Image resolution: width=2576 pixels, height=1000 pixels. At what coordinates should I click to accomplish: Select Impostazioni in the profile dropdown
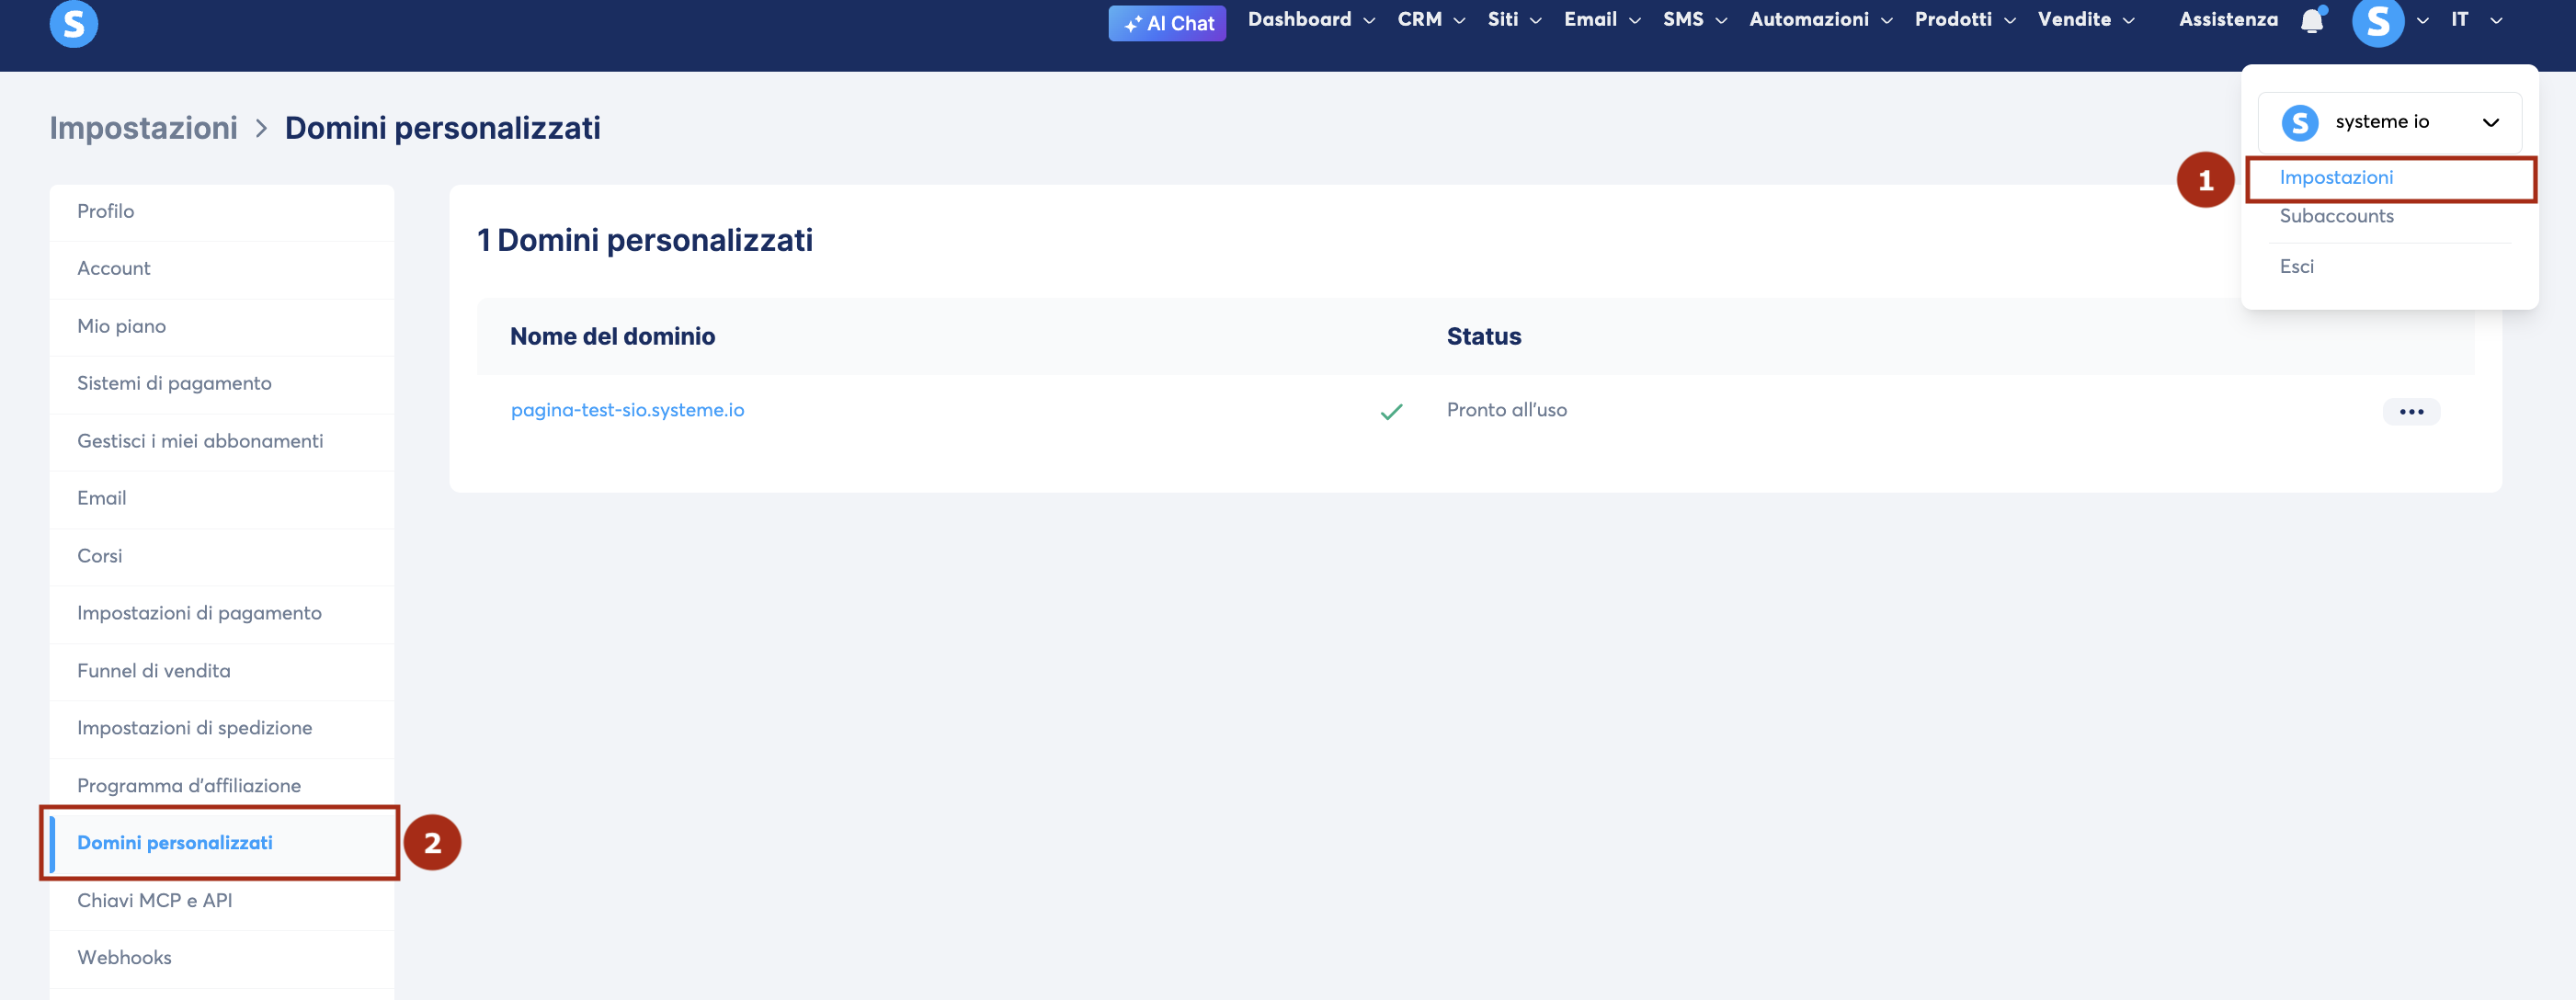click(x=2336, y=177)
